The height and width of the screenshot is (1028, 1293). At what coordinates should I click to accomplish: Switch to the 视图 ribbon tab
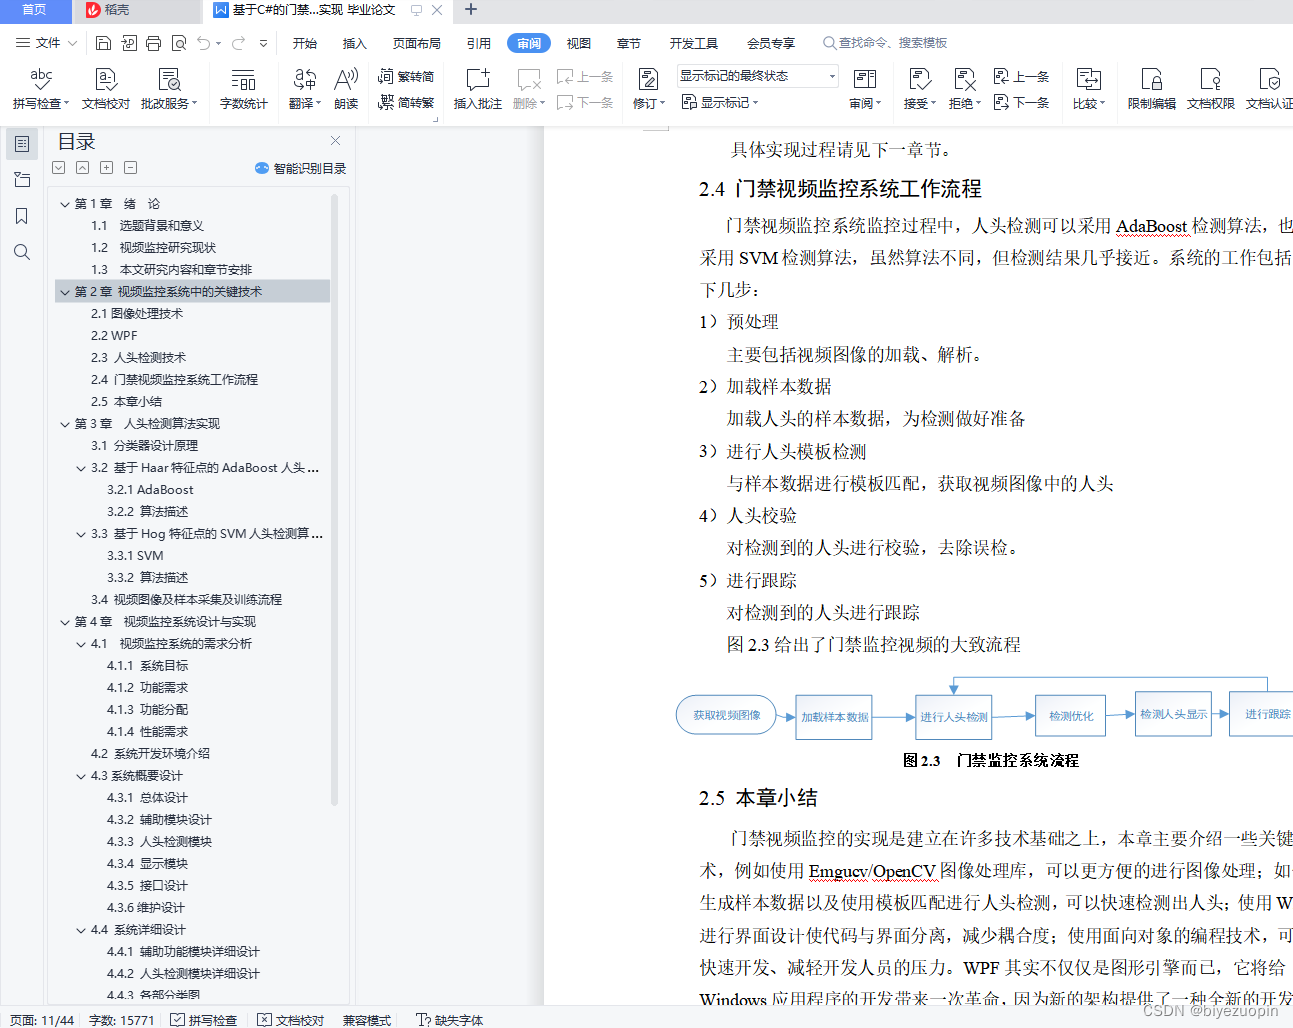click(x=579, y=43)
